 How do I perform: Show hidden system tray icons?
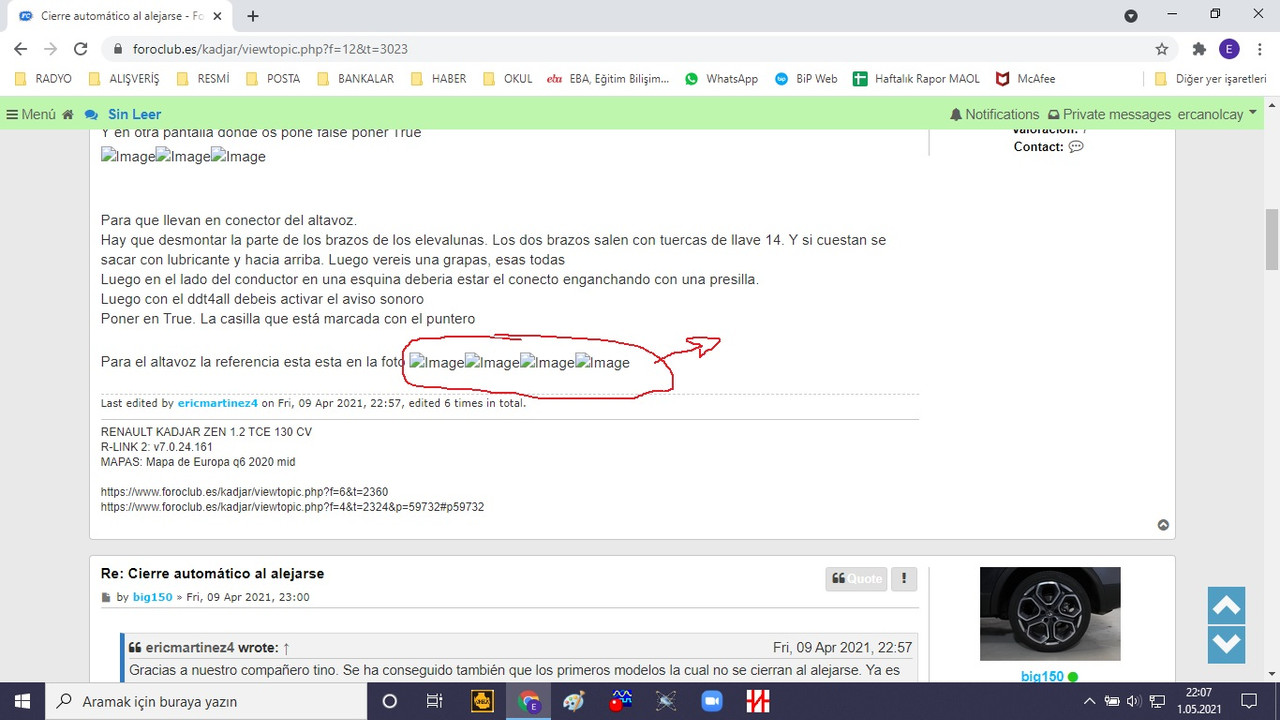[1090, 701]
